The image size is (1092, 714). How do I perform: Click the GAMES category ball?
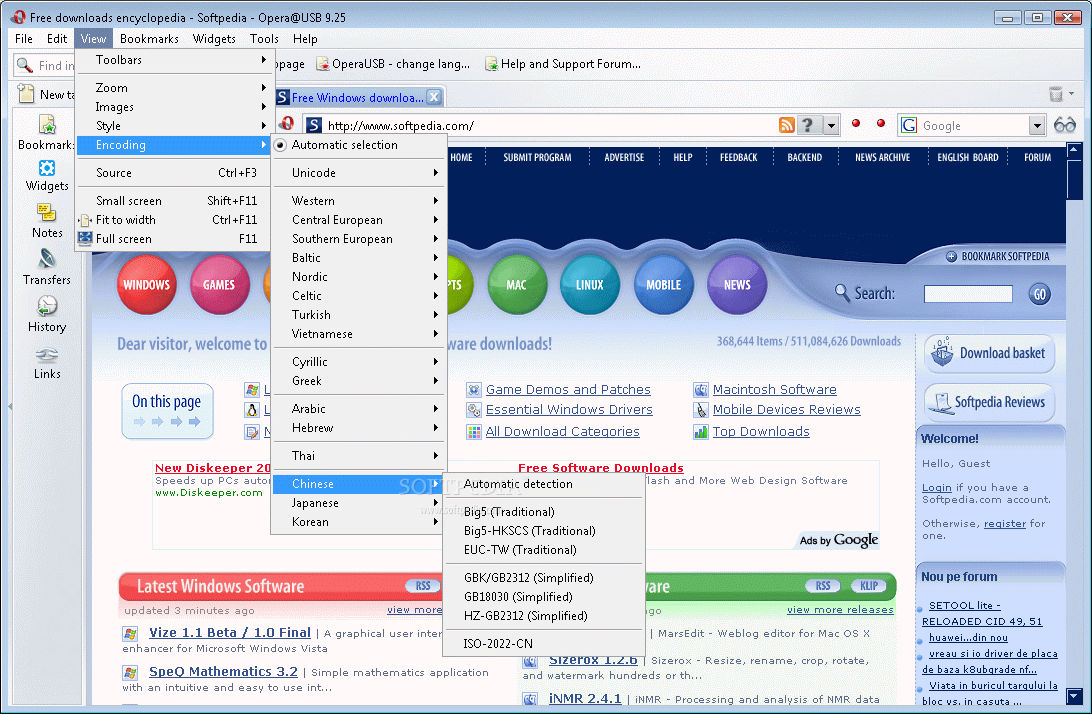click(x=219, y=285)
